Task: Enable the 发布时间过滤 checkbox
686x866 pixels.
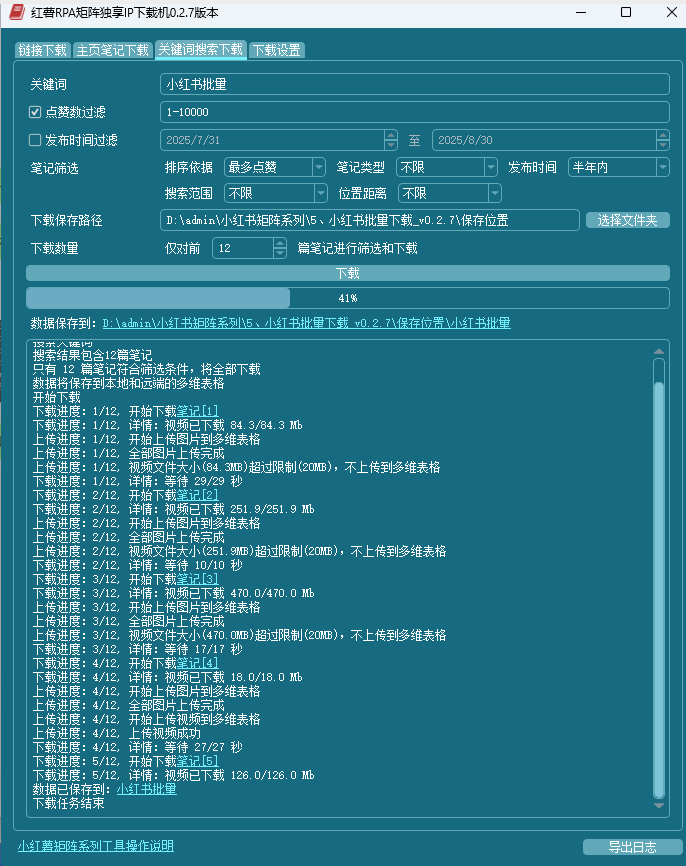Action: point(35,140)
